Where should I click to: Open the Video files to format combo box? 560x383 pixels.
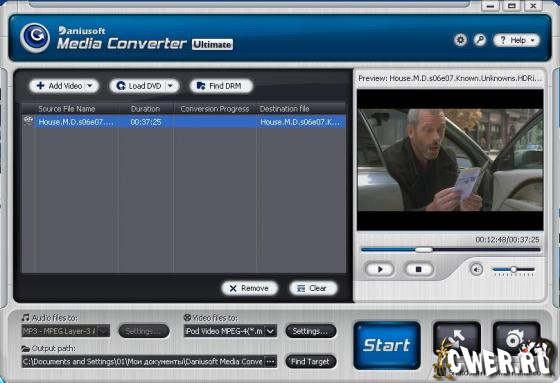point(230,331)
